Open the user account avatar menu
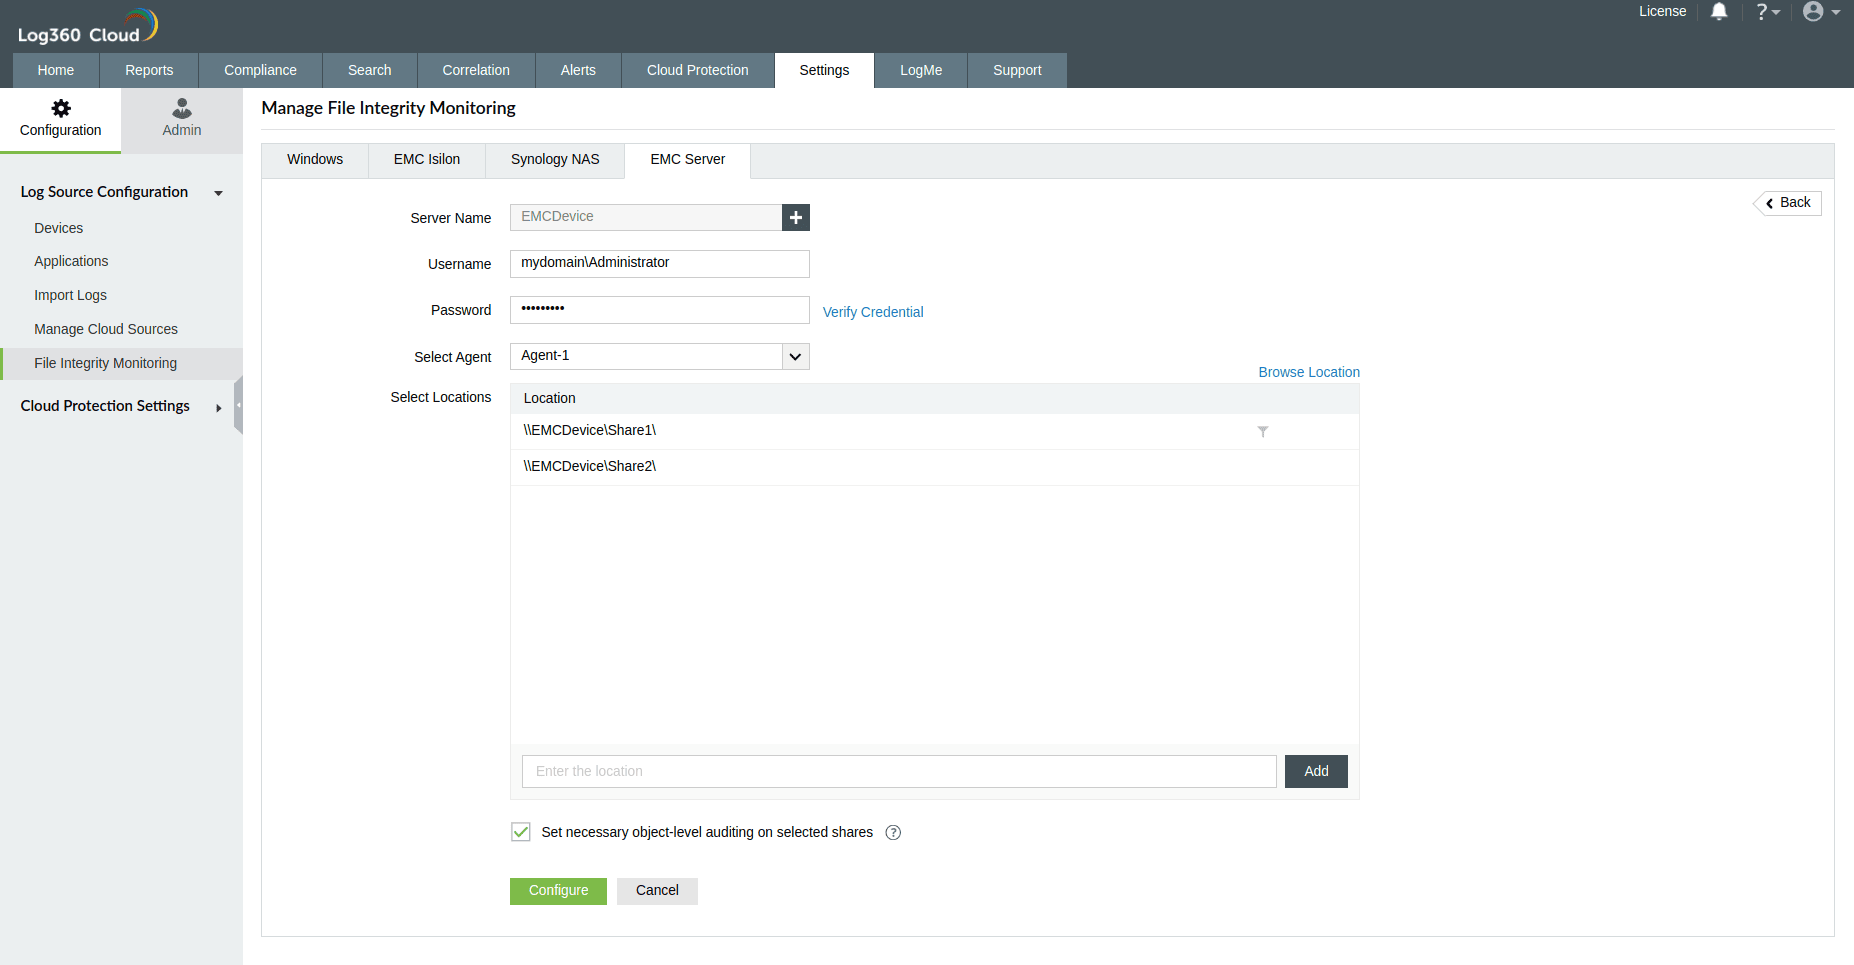1854x965 pixels. click(x=1821, y=12)
